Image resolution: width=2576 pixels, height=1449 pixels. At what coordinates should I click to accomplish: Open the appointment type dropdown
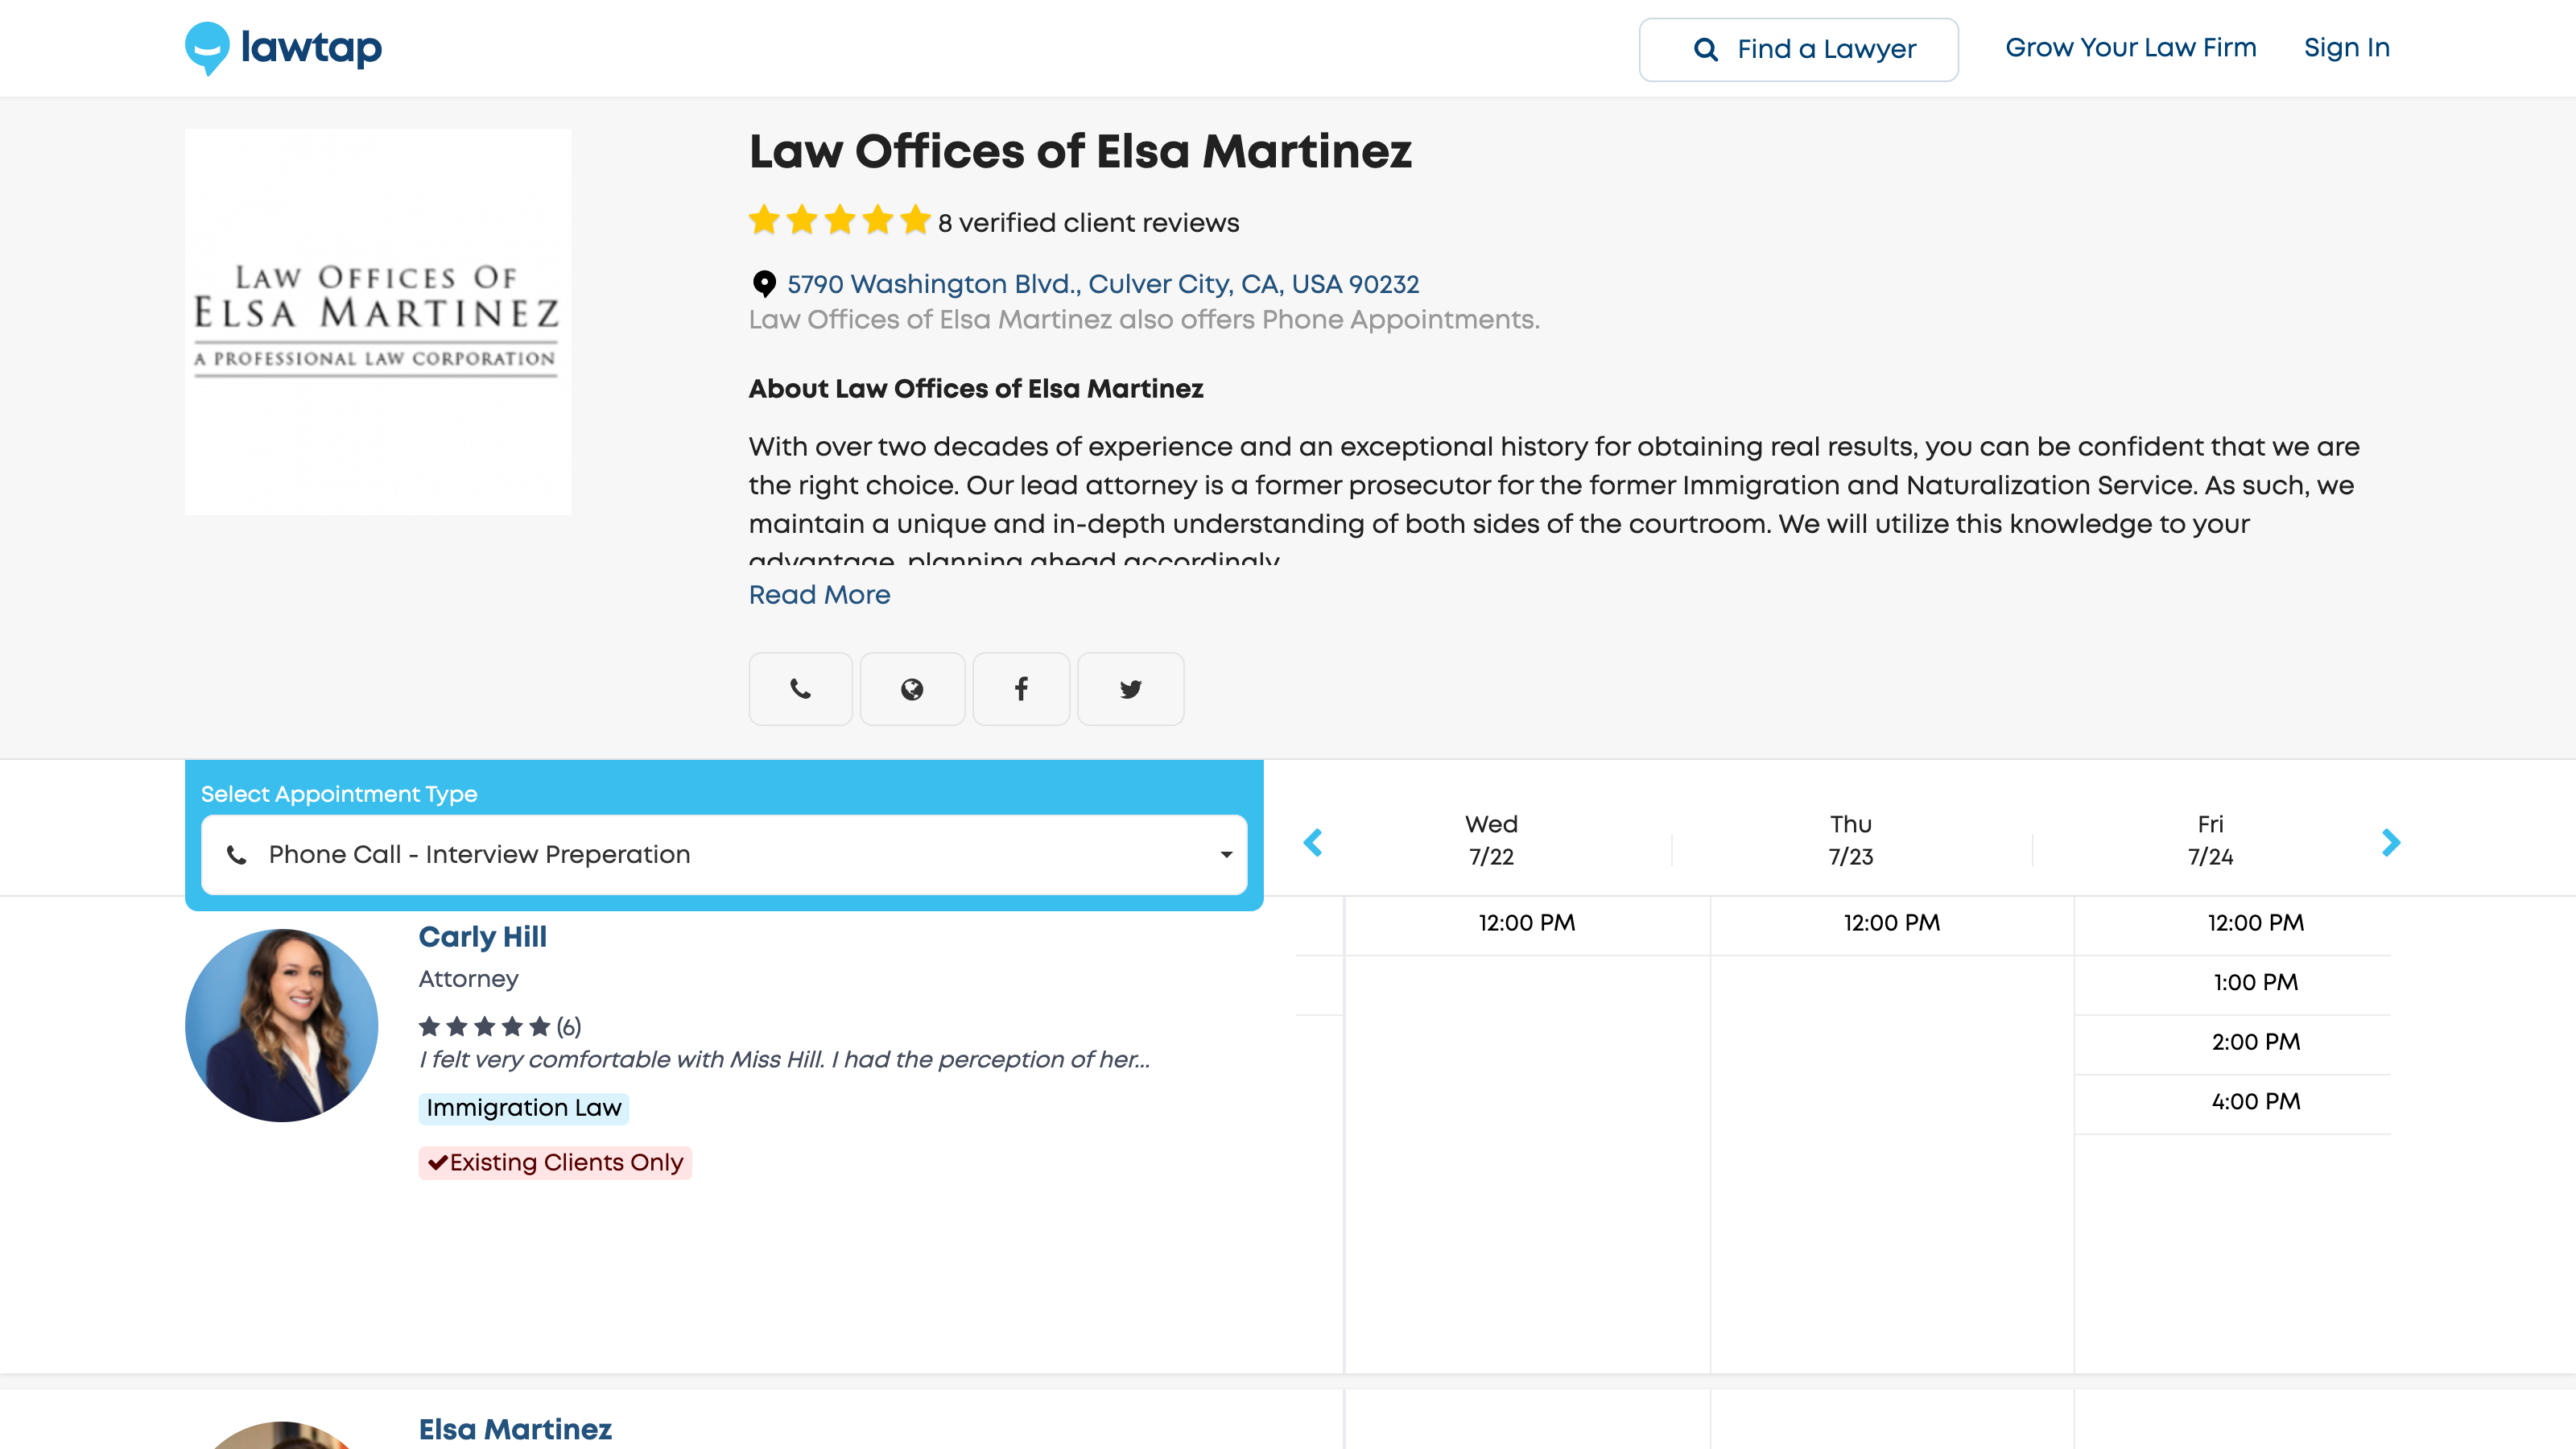(724, 855)
